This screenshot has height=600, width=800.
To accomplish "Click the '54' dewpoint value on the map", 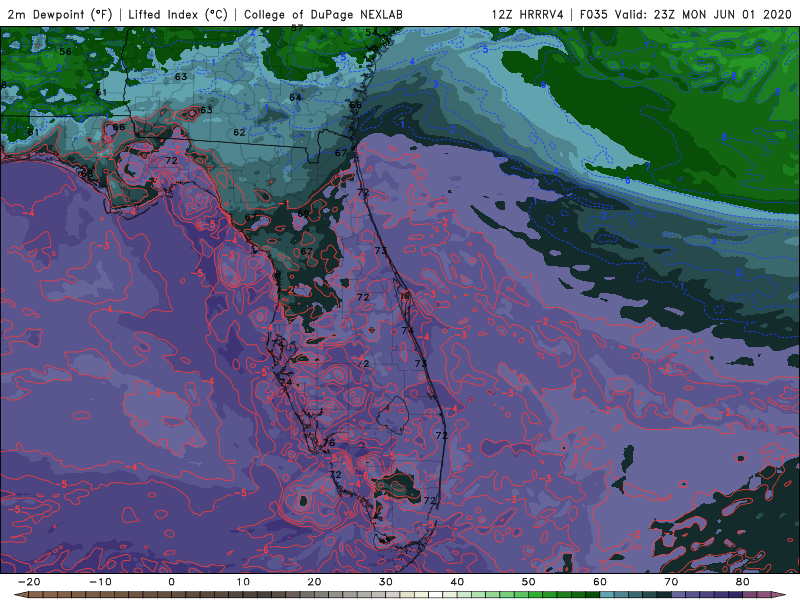I will (371, 32).
